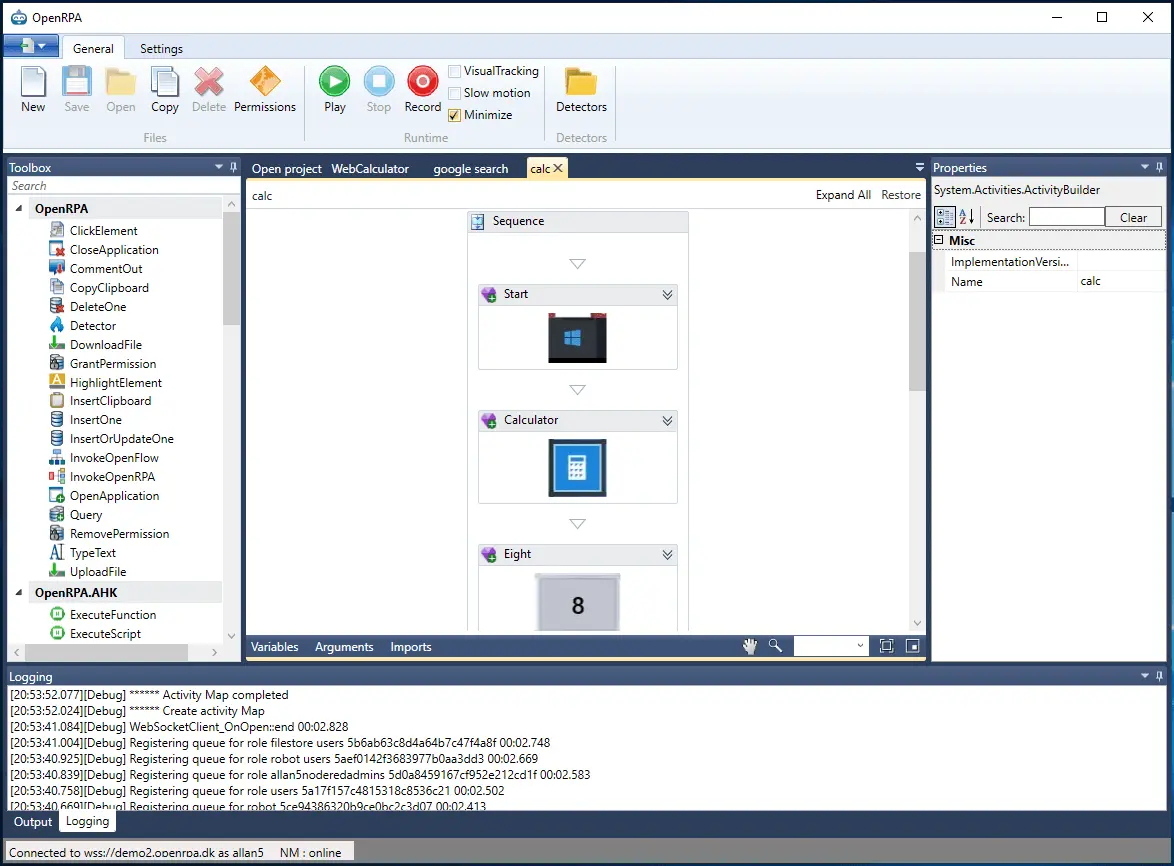Viewport: 1174px width, 866px height.
Task: Pick the CloseApplication toolbox activity
Action: tap(114, 250)
